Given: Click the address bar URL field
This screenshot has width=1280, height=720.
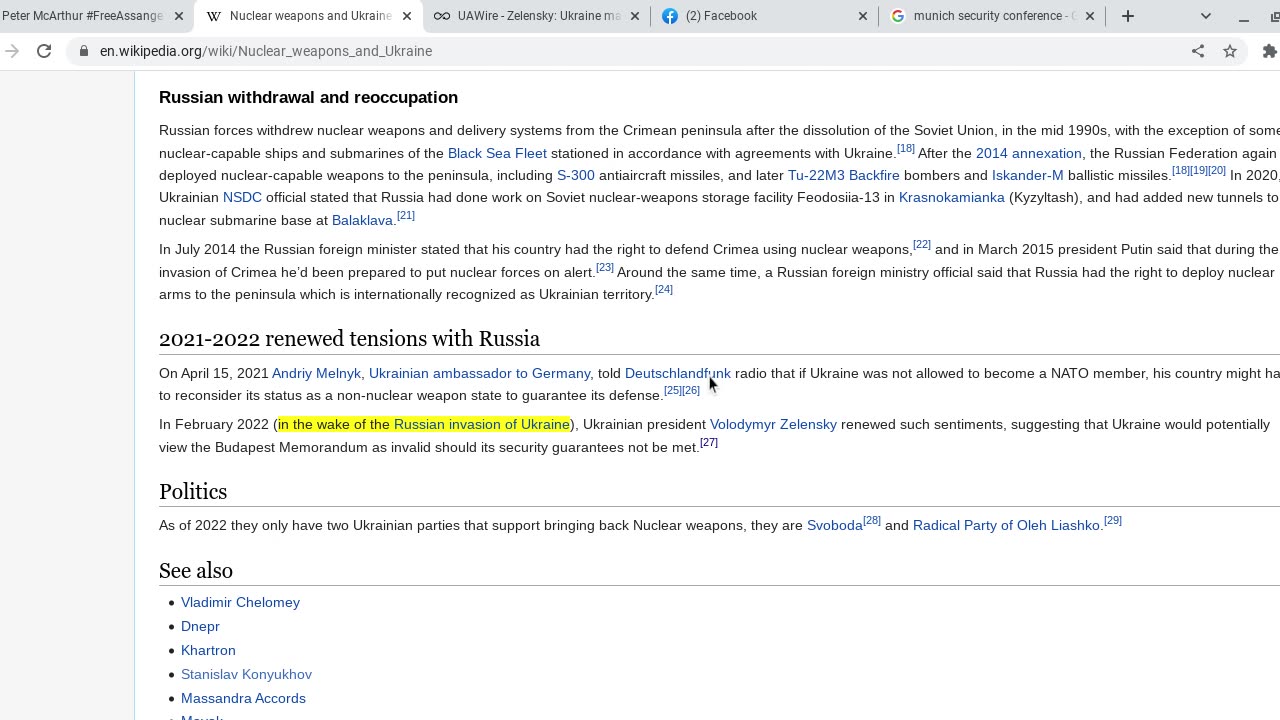Looking at the screenshot, I should pos(640,51).
